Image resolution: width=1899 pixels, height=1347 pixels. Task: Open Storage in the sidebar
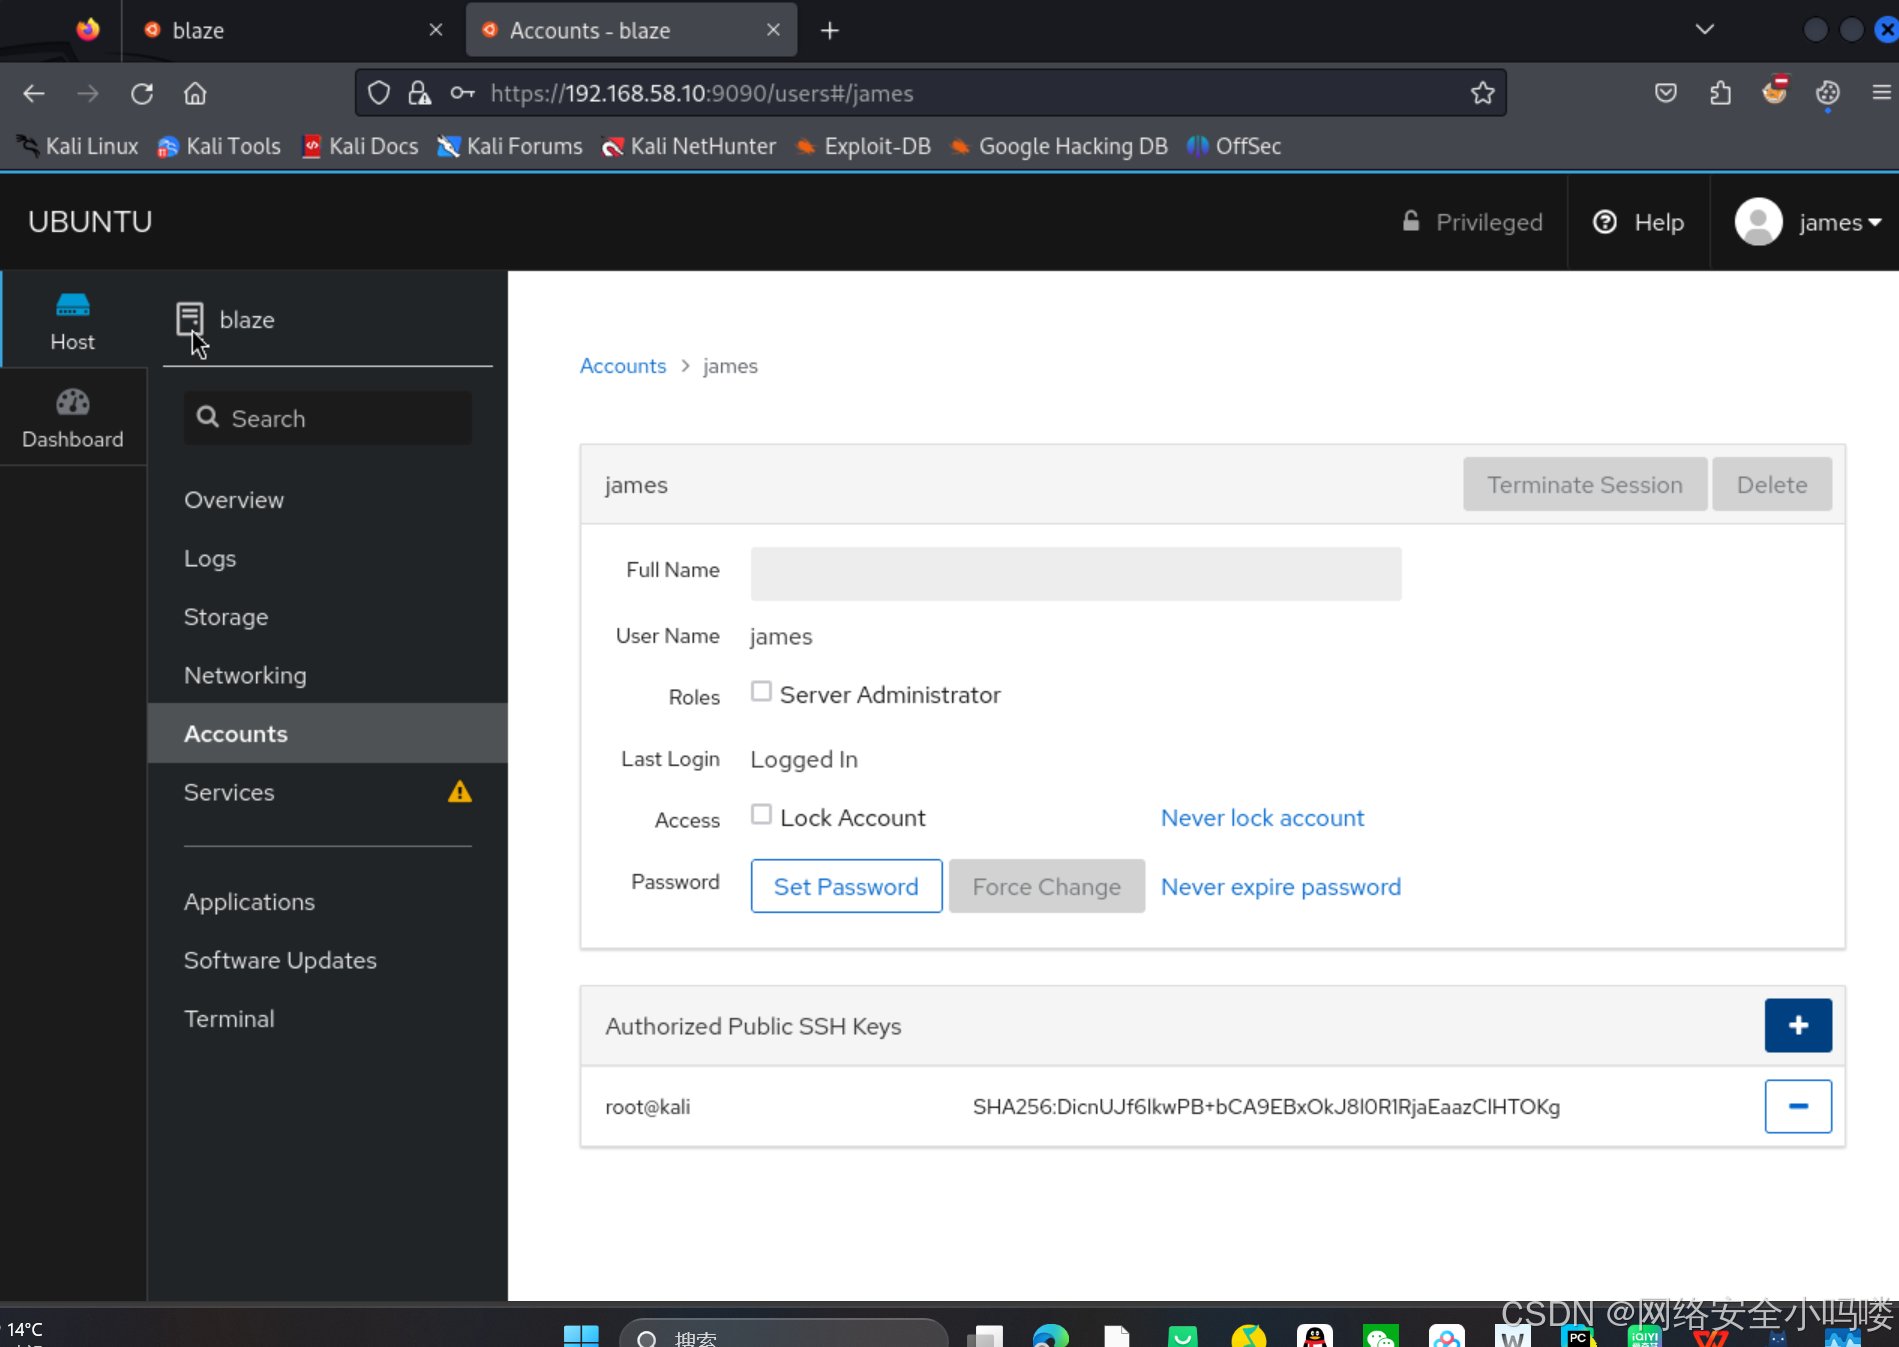[x=226, y=617]
